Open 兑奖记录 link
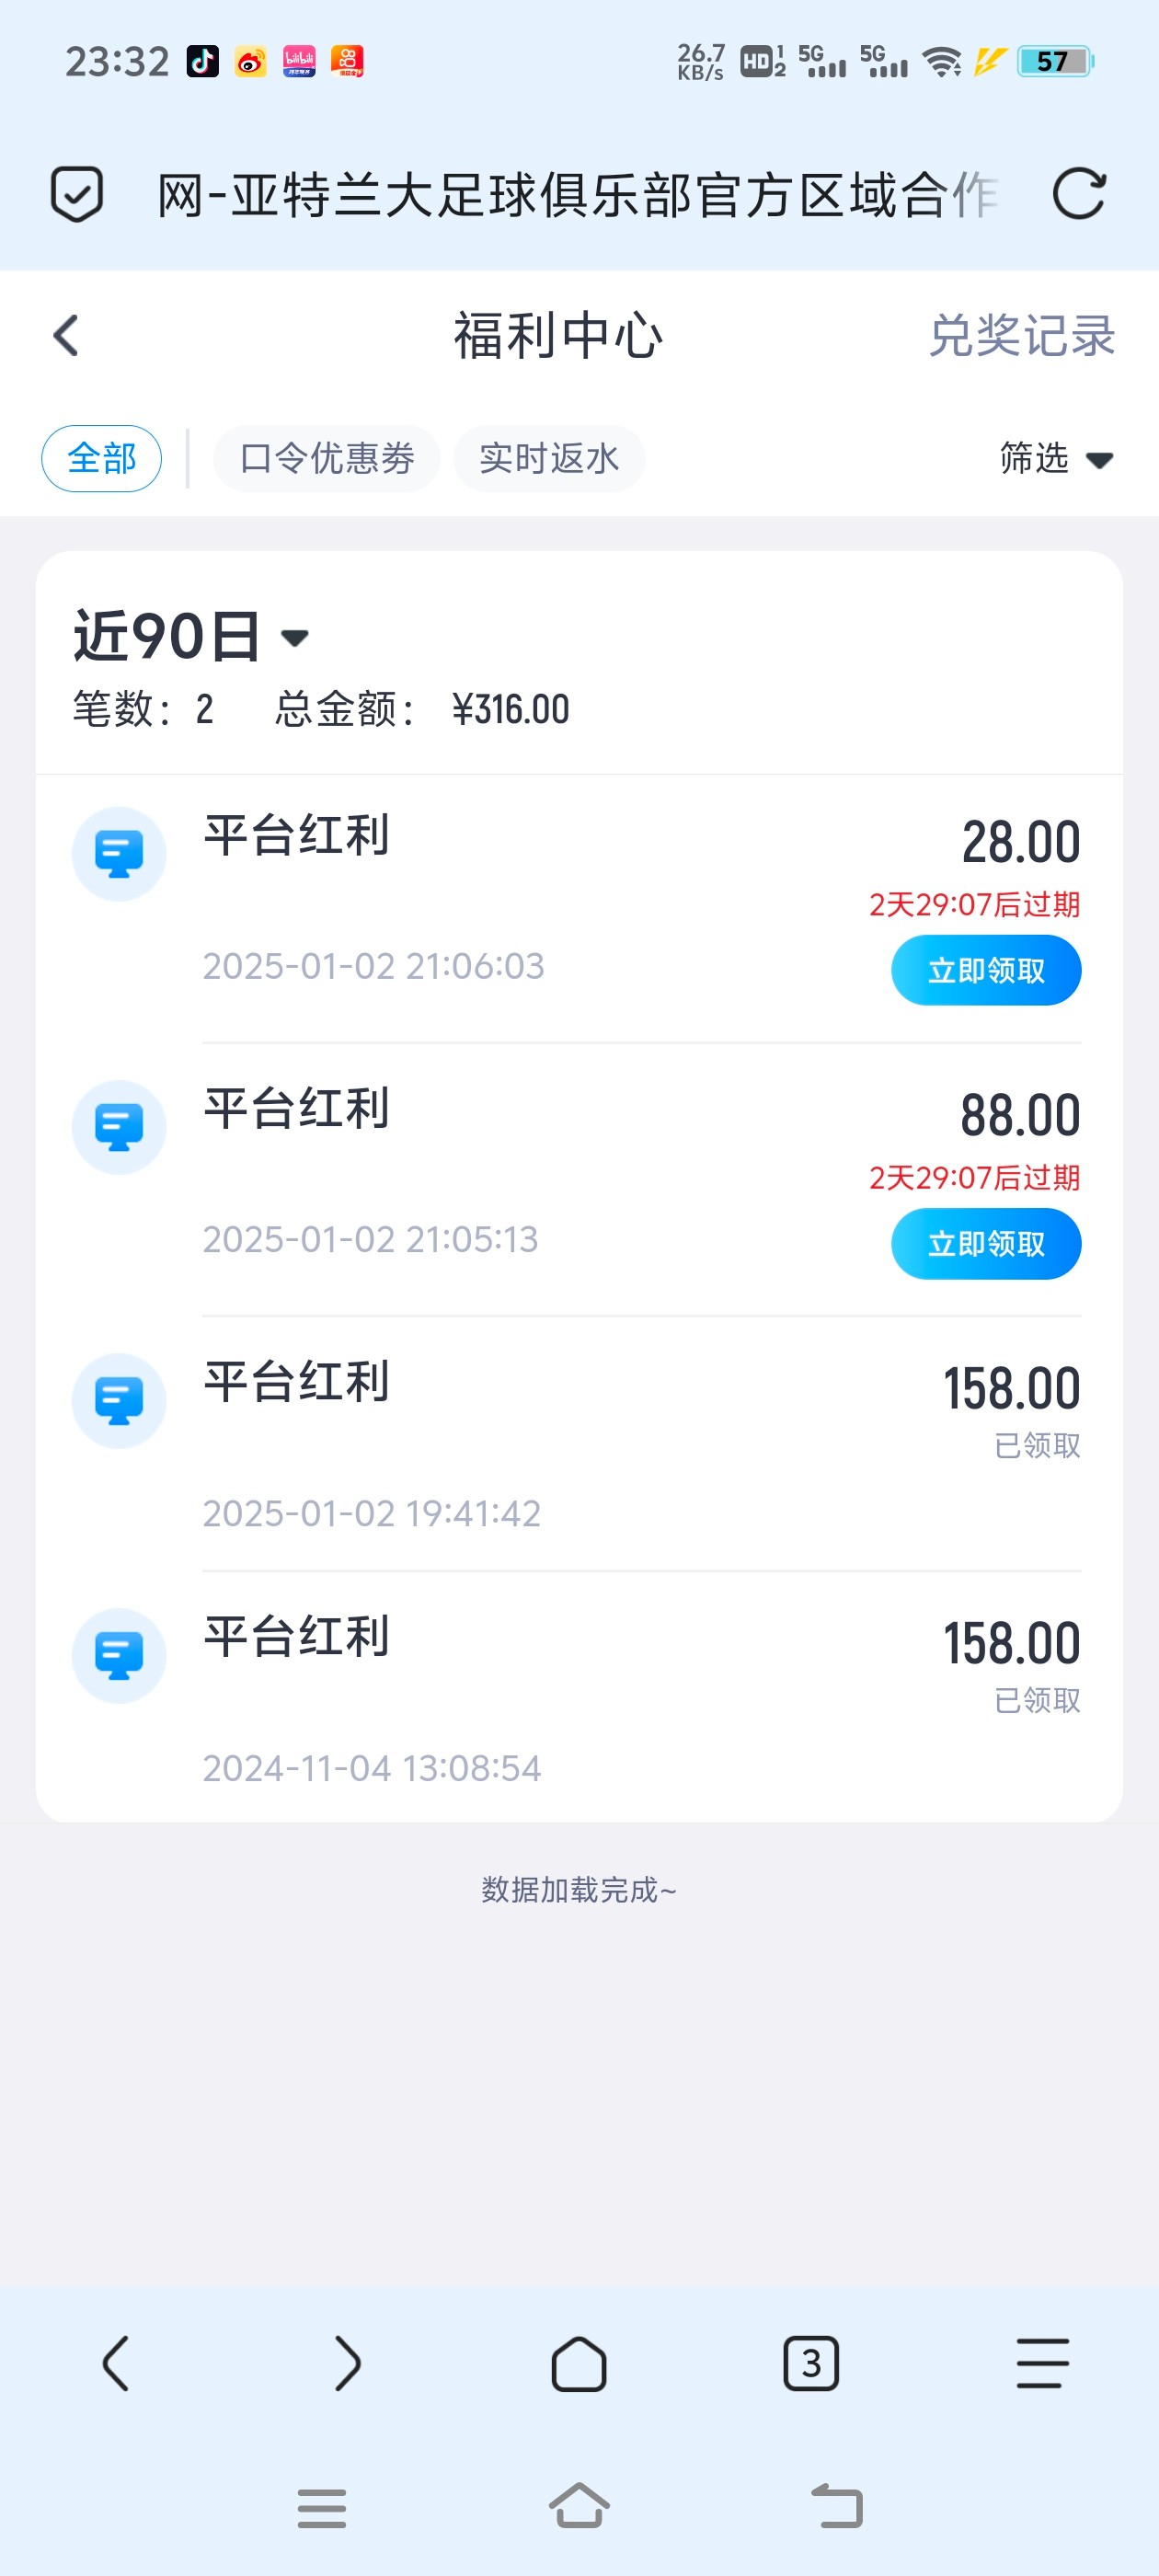The height and width of the screenshot is (2576, 1159). (1021, 336)
